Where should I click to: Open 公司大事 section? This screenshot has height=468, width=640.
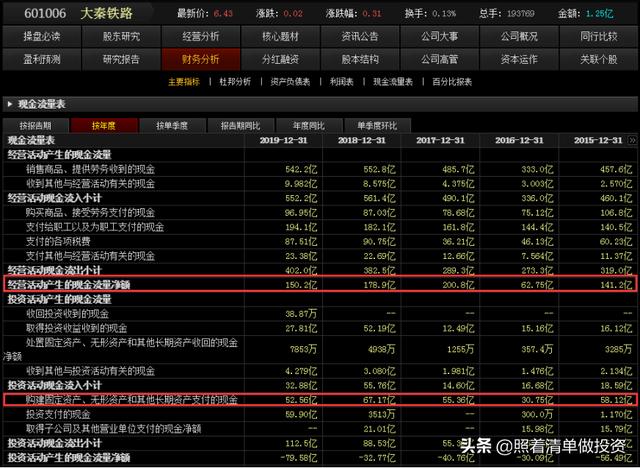tap(440, 36)
